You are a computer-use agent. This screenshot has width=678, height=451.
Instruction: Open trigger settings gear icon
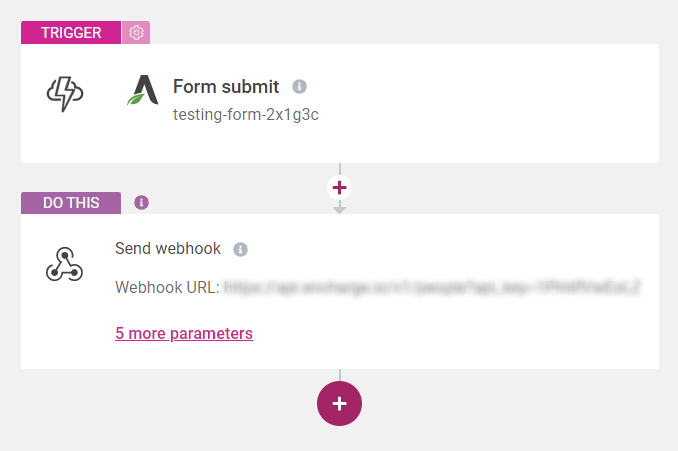click(136, 33)
